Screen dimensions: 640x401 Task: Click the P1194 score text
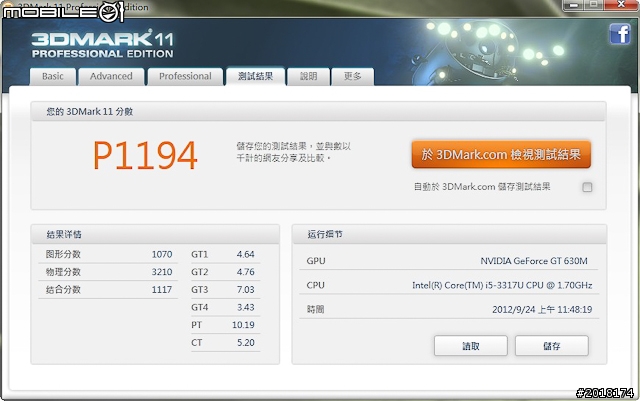pyautogui.click(x=145, y=155)
